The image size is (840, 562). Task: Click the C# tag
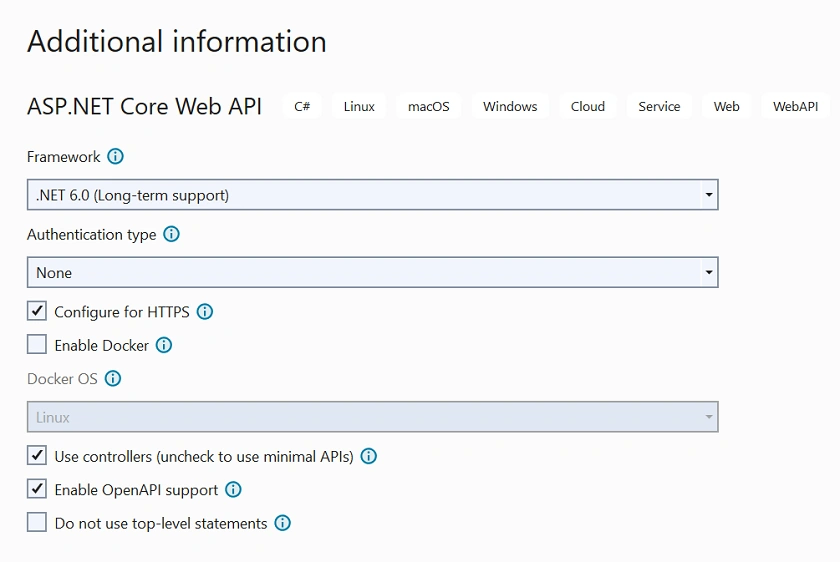click(x=302, y=106)
